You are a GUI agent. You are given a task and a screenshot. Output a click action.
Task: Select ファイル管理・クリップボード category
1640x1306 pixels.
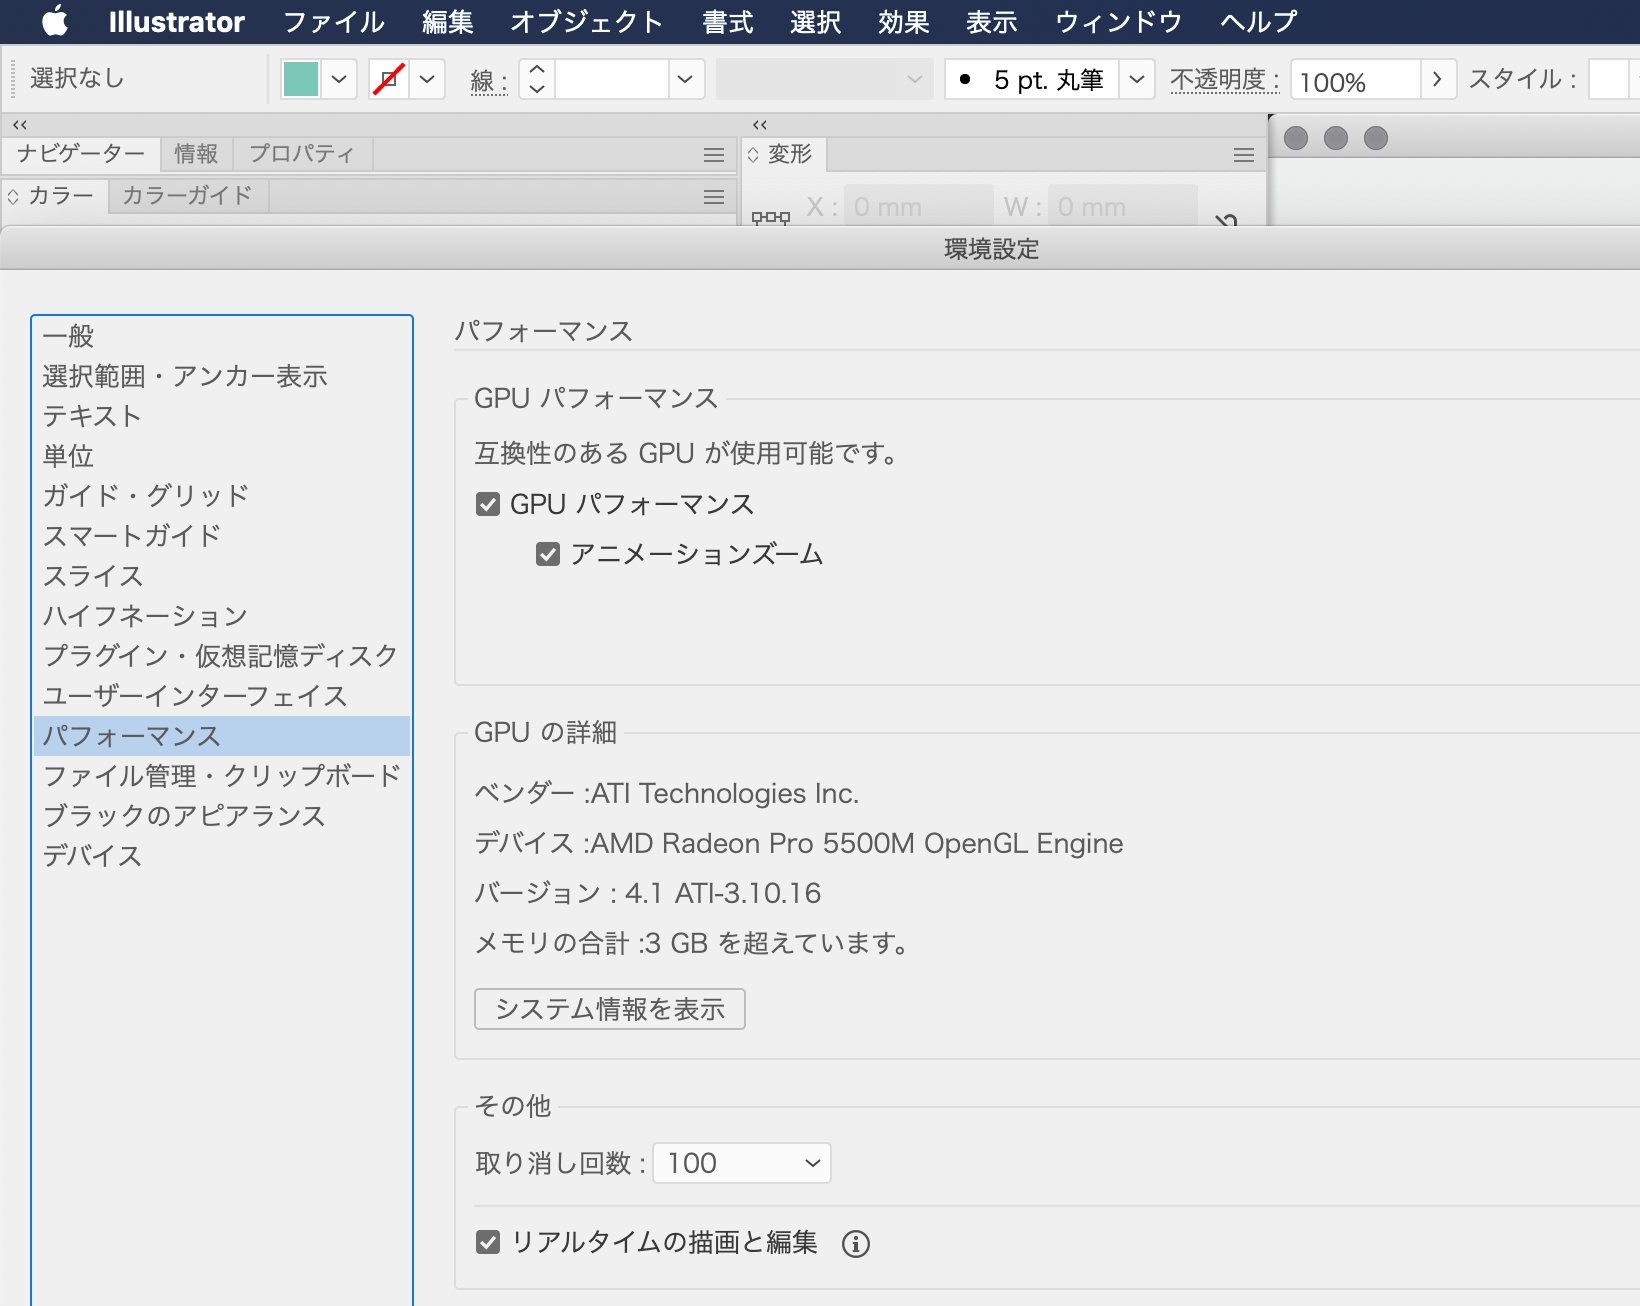(222, 776)
